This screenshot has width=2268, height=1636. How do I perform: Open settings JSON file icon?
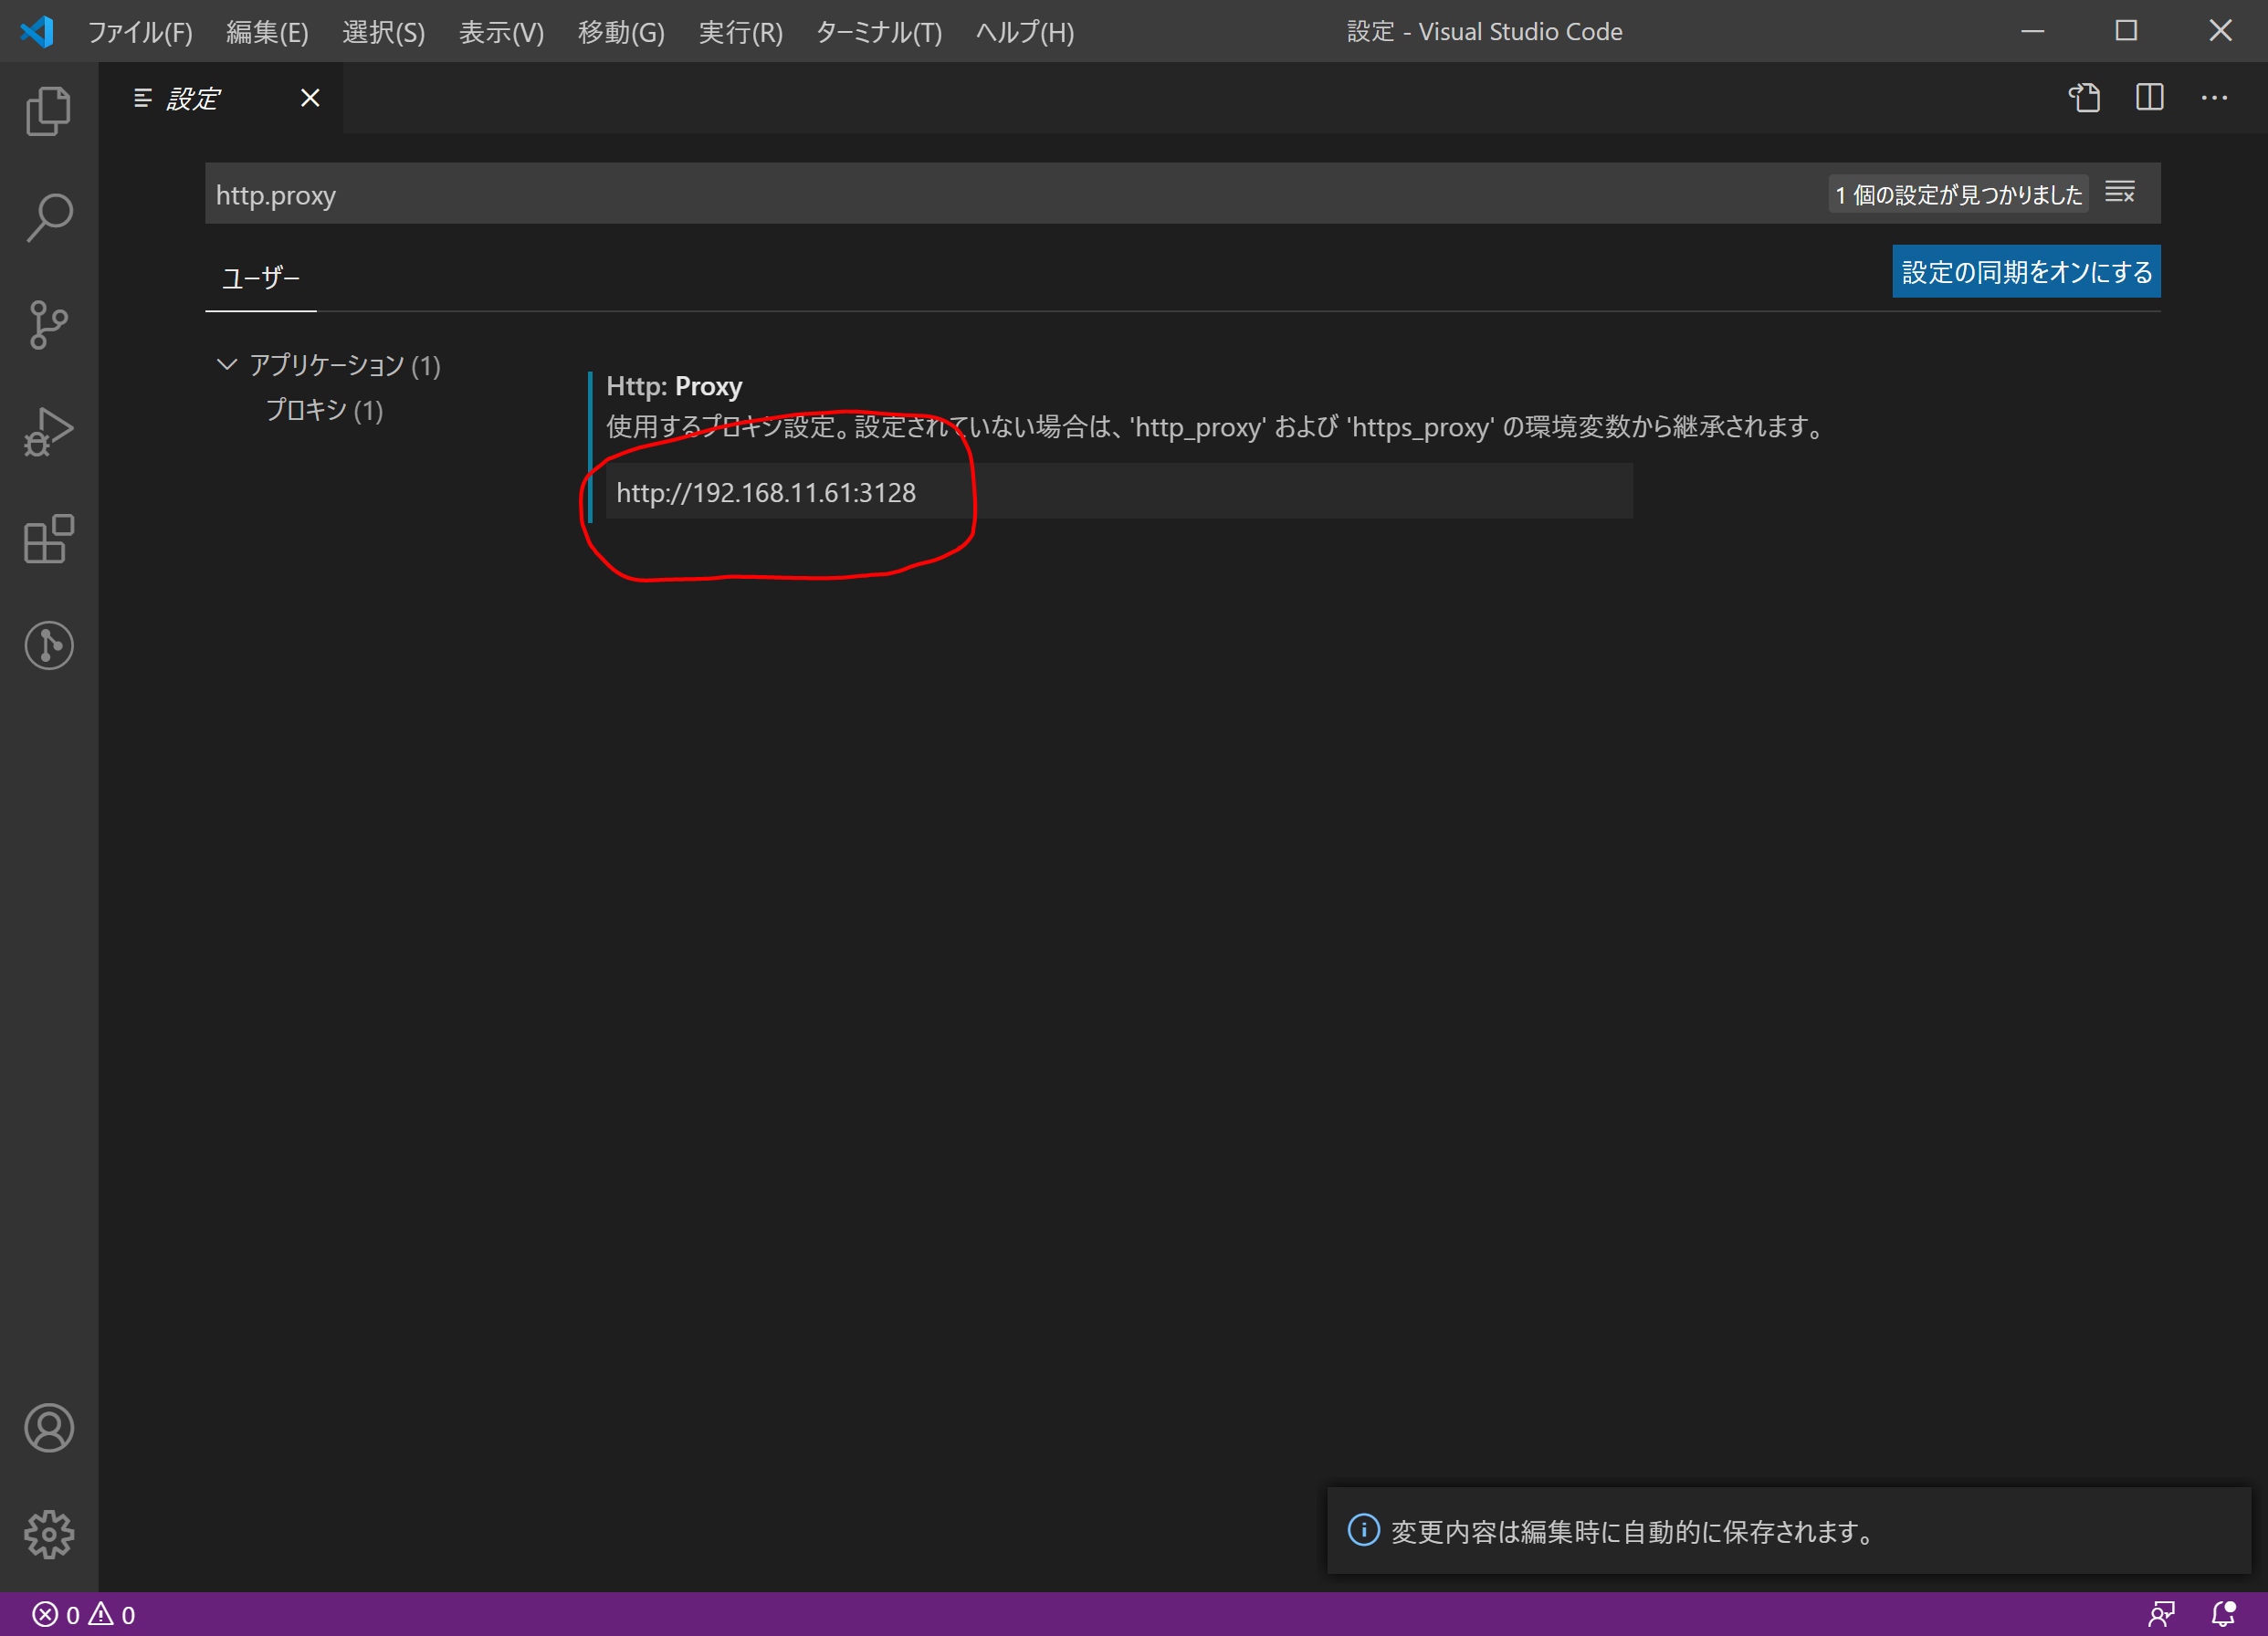[x=2084, y=98]
